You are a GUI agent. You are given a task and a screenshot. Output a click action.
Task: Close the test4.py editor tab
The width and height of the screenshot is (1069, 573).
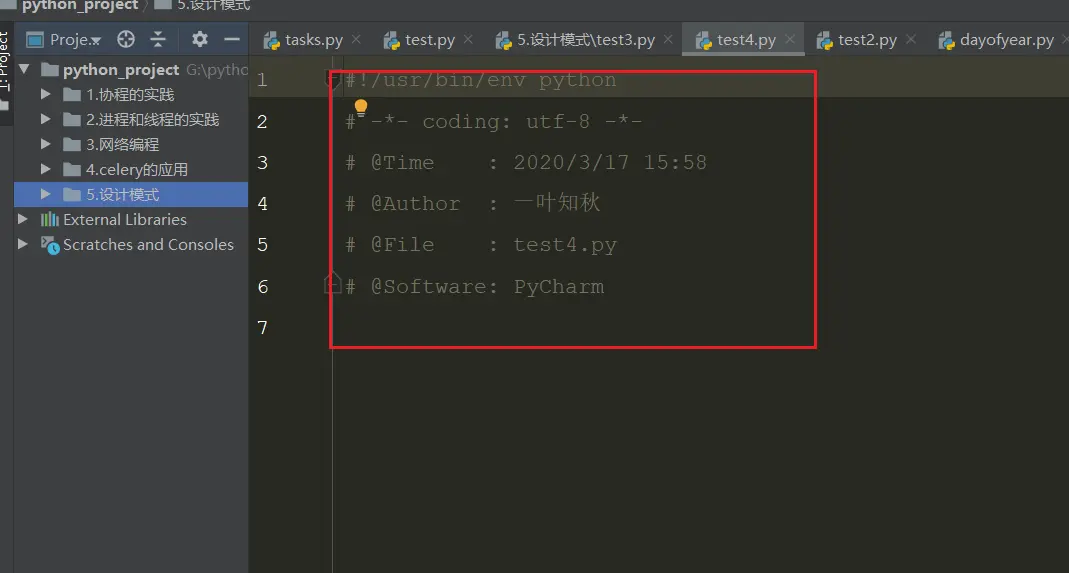point(790,41)
